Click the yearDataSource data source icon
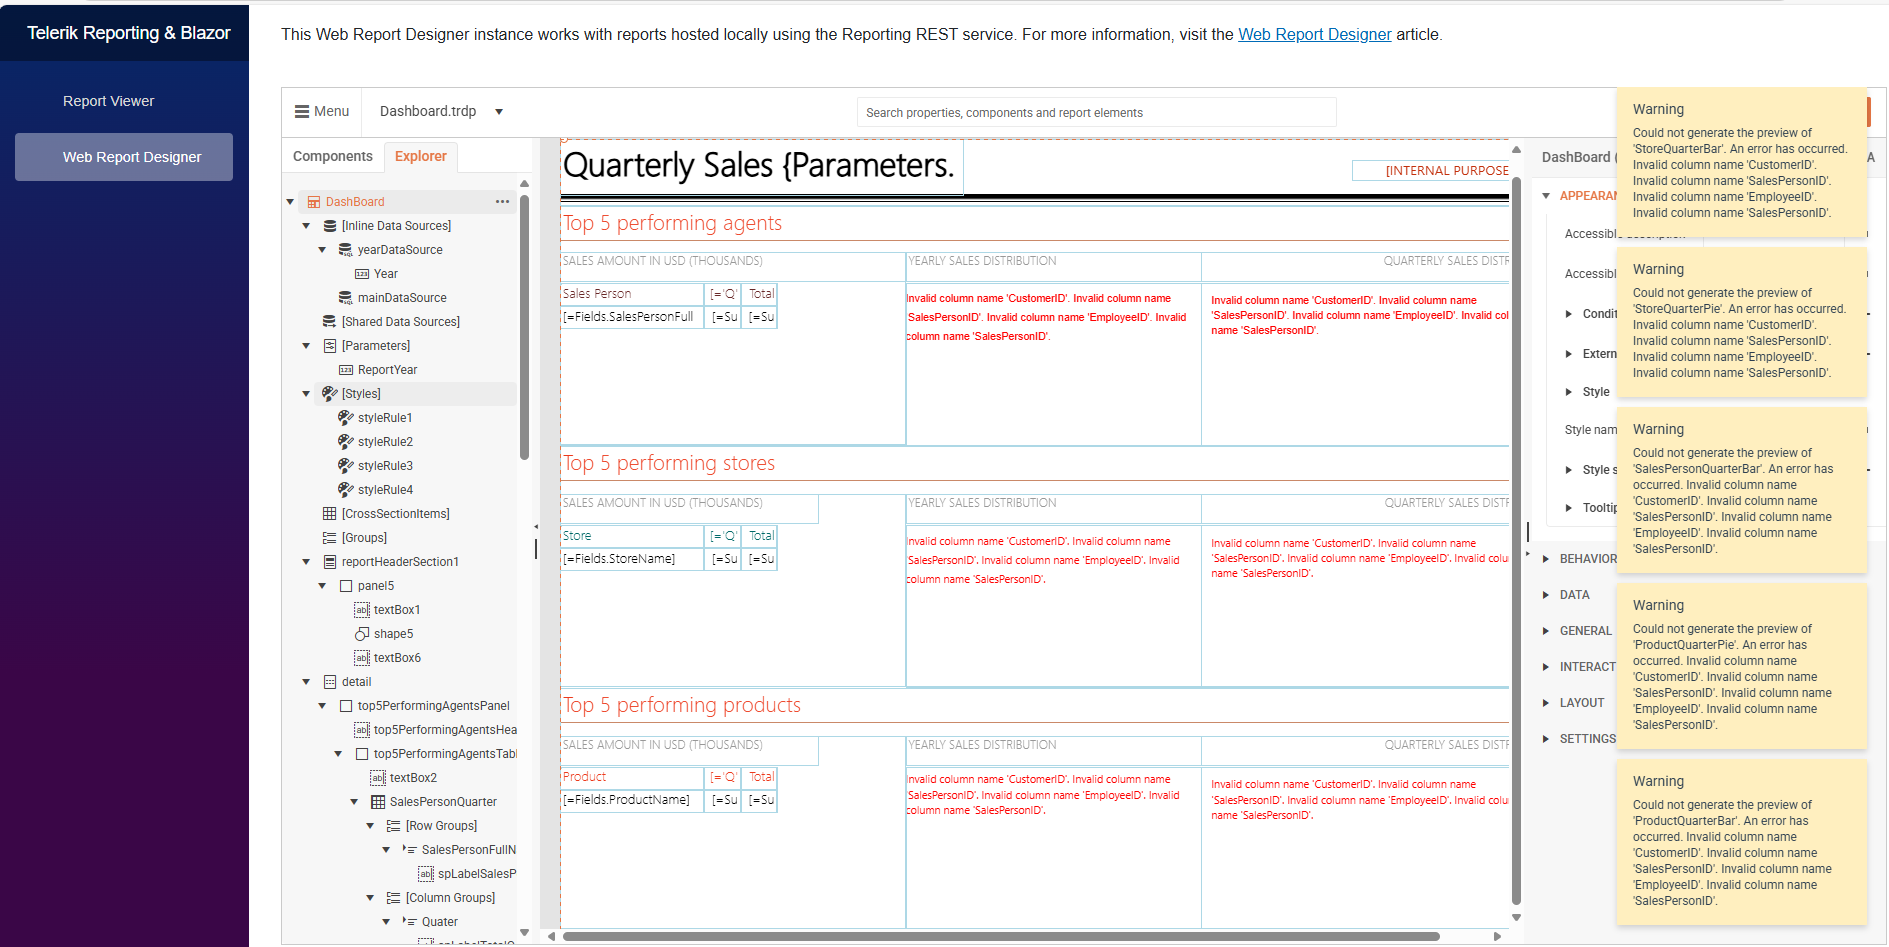Viewport: 1889px width, 947px height. 346,250
